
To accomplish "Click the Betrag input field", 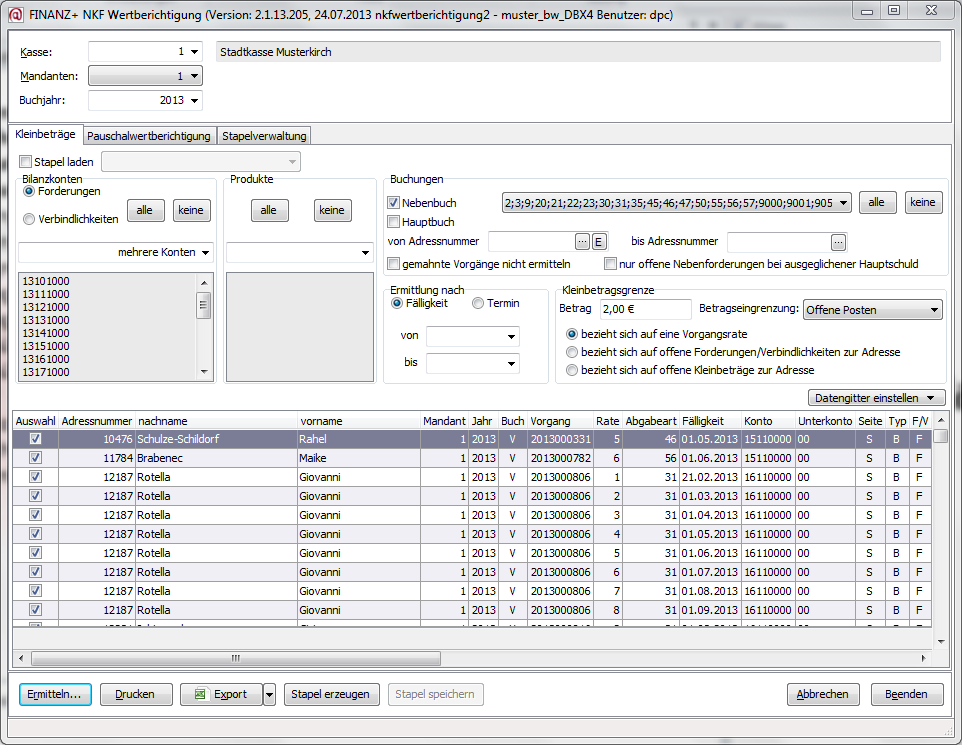I will click(x=645, y=309).
